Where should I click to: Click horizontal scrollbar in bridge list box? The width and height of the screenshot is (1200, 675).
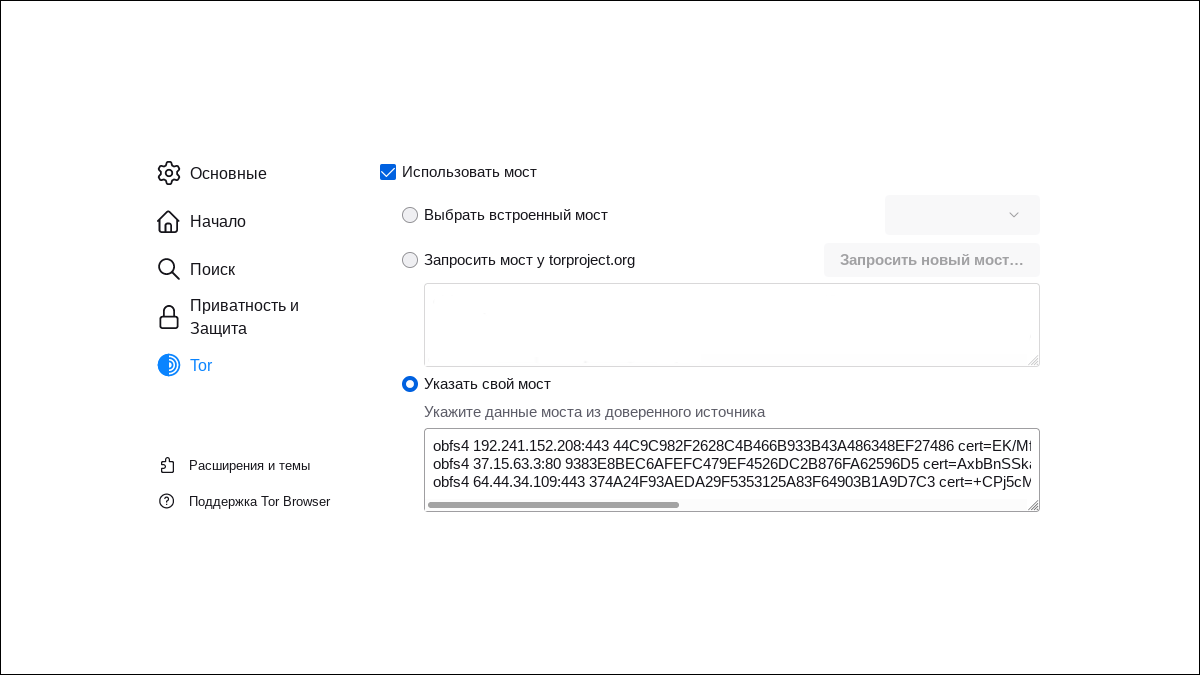[x=553, y=505]
